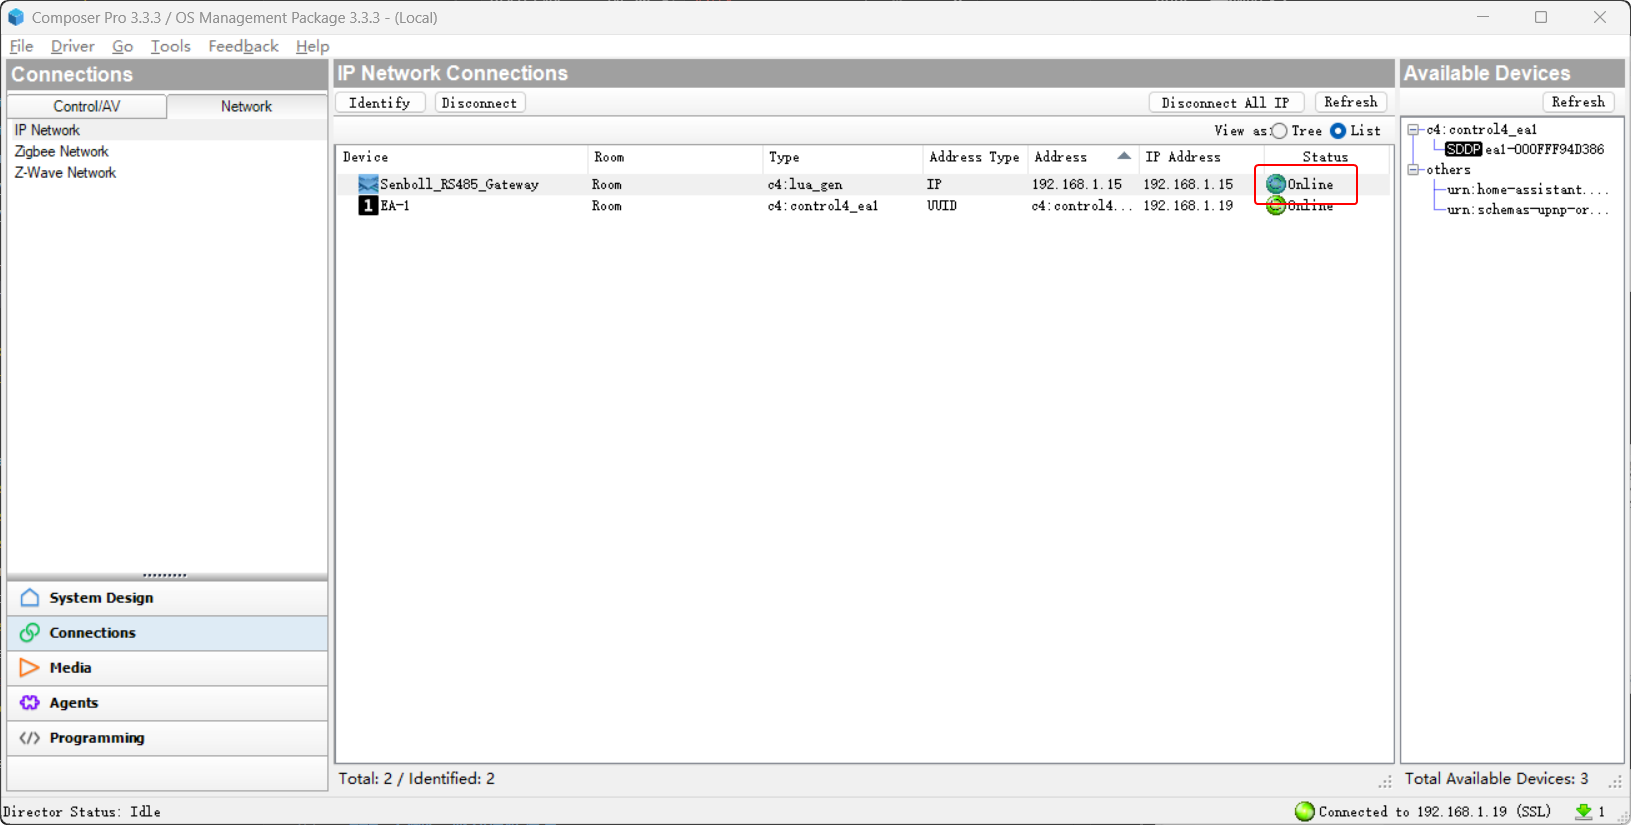
Task: Sort by the IP Address column header
Action: click(x=1201, y=157)
